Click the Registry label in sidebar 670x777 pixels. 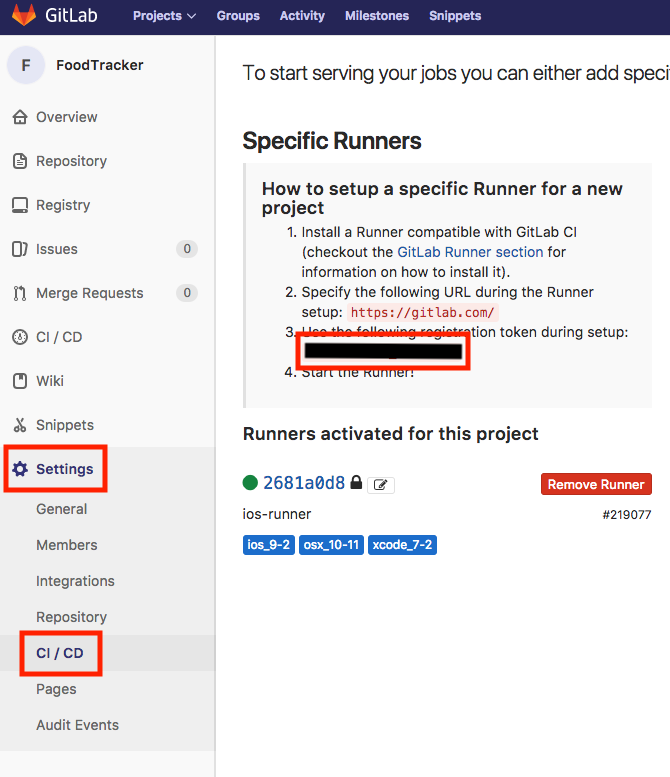click(x=63, y=205)
